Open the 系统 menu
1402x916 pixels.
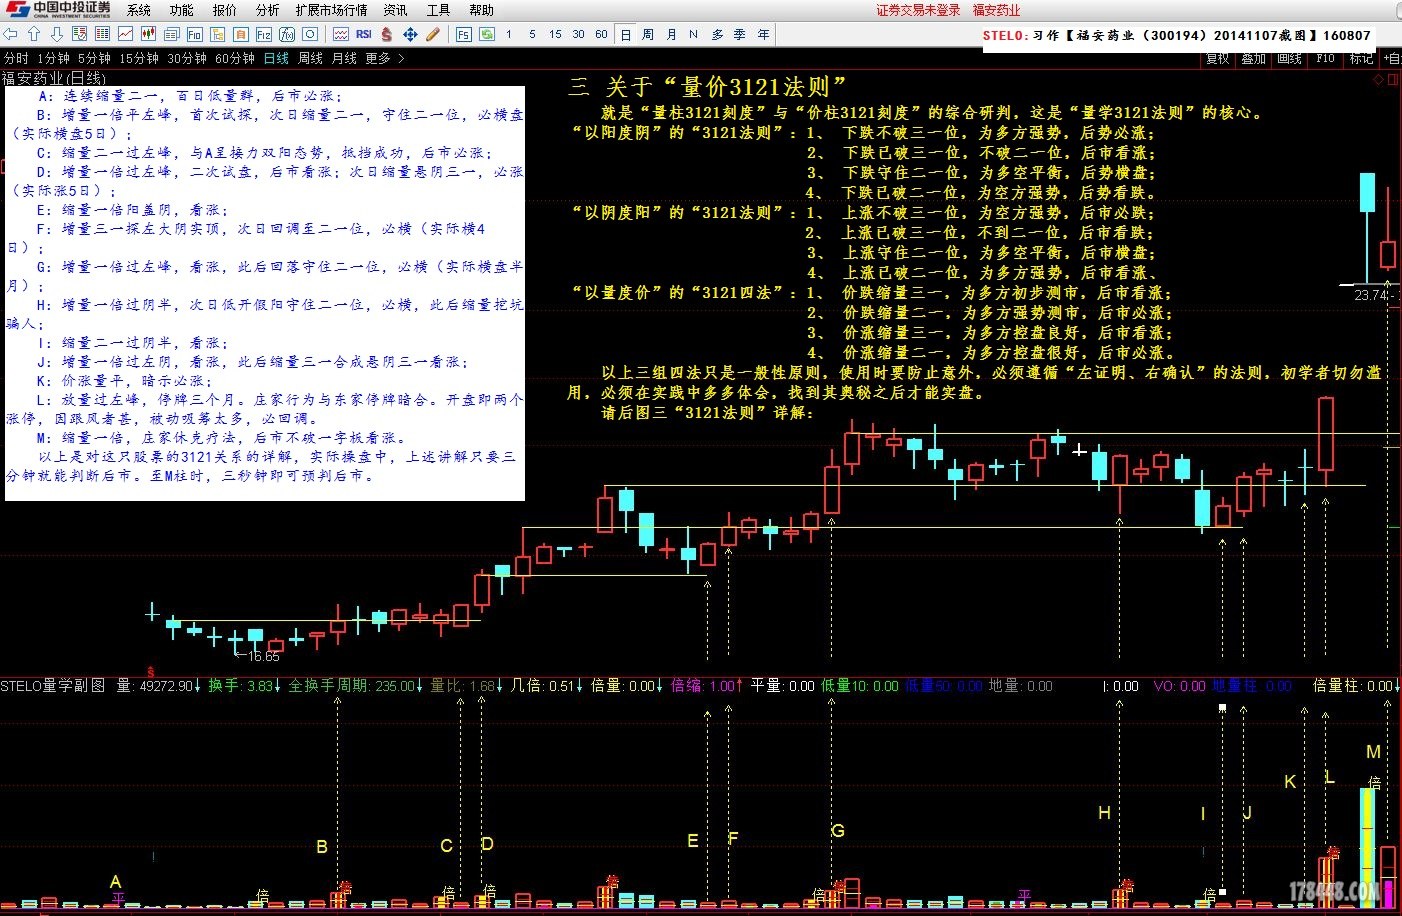(139, 10)
